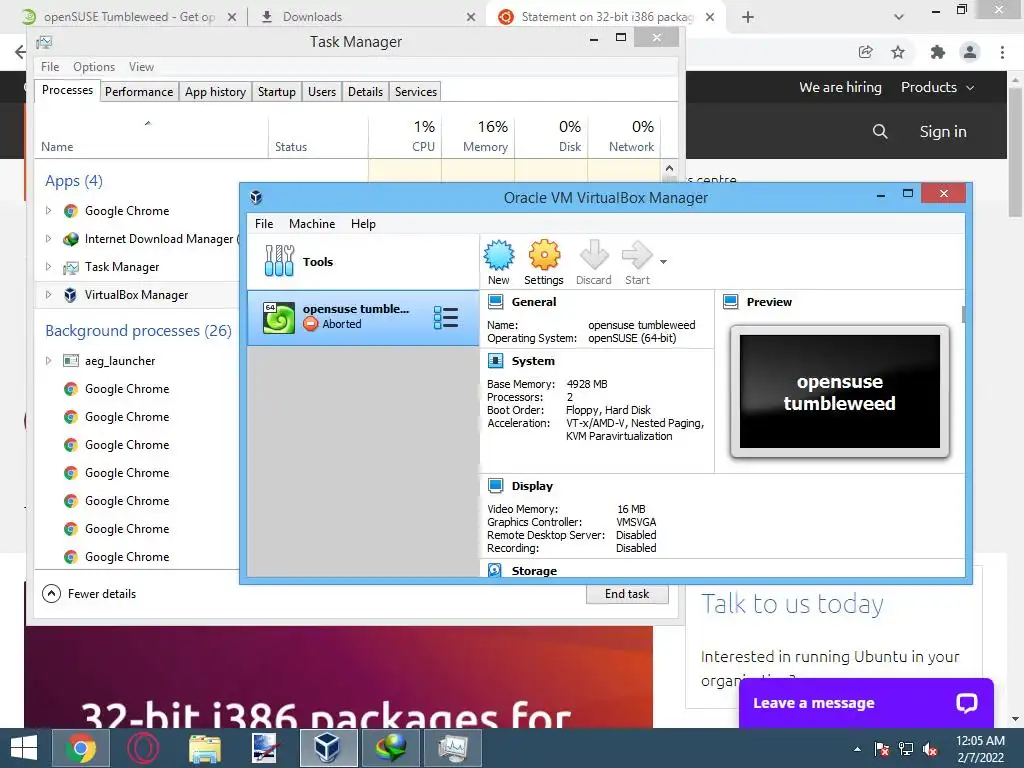Screen dimensions: 1024x768
Task: Open machine menu list icon beside opensuse tumbleweed
Action: point(445,317)
